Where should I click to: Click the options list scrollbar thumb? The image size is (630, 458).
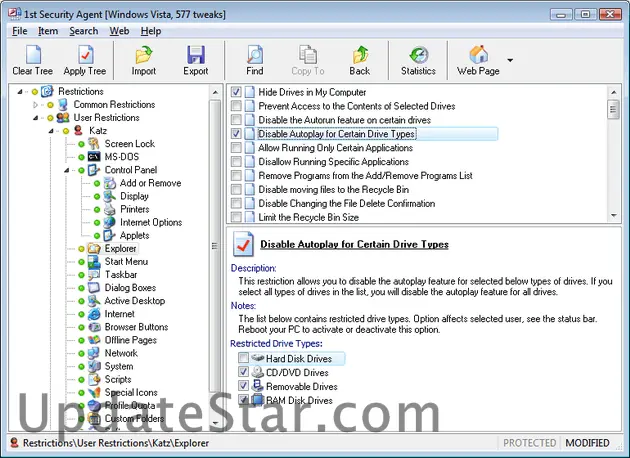(614, 109)
